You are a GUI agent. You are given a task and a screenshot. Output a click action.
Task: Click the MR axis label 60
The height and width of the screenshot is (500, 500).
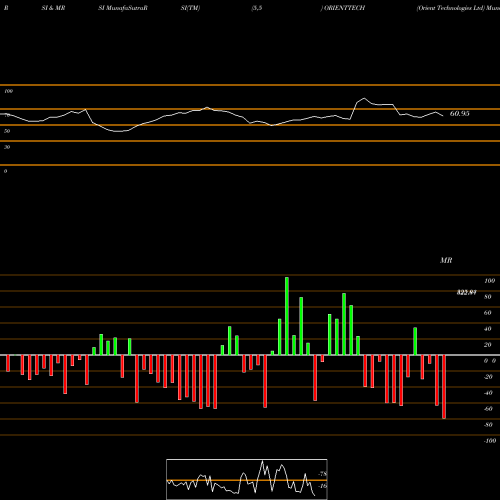pyautogui.click(x=487, y=313)
